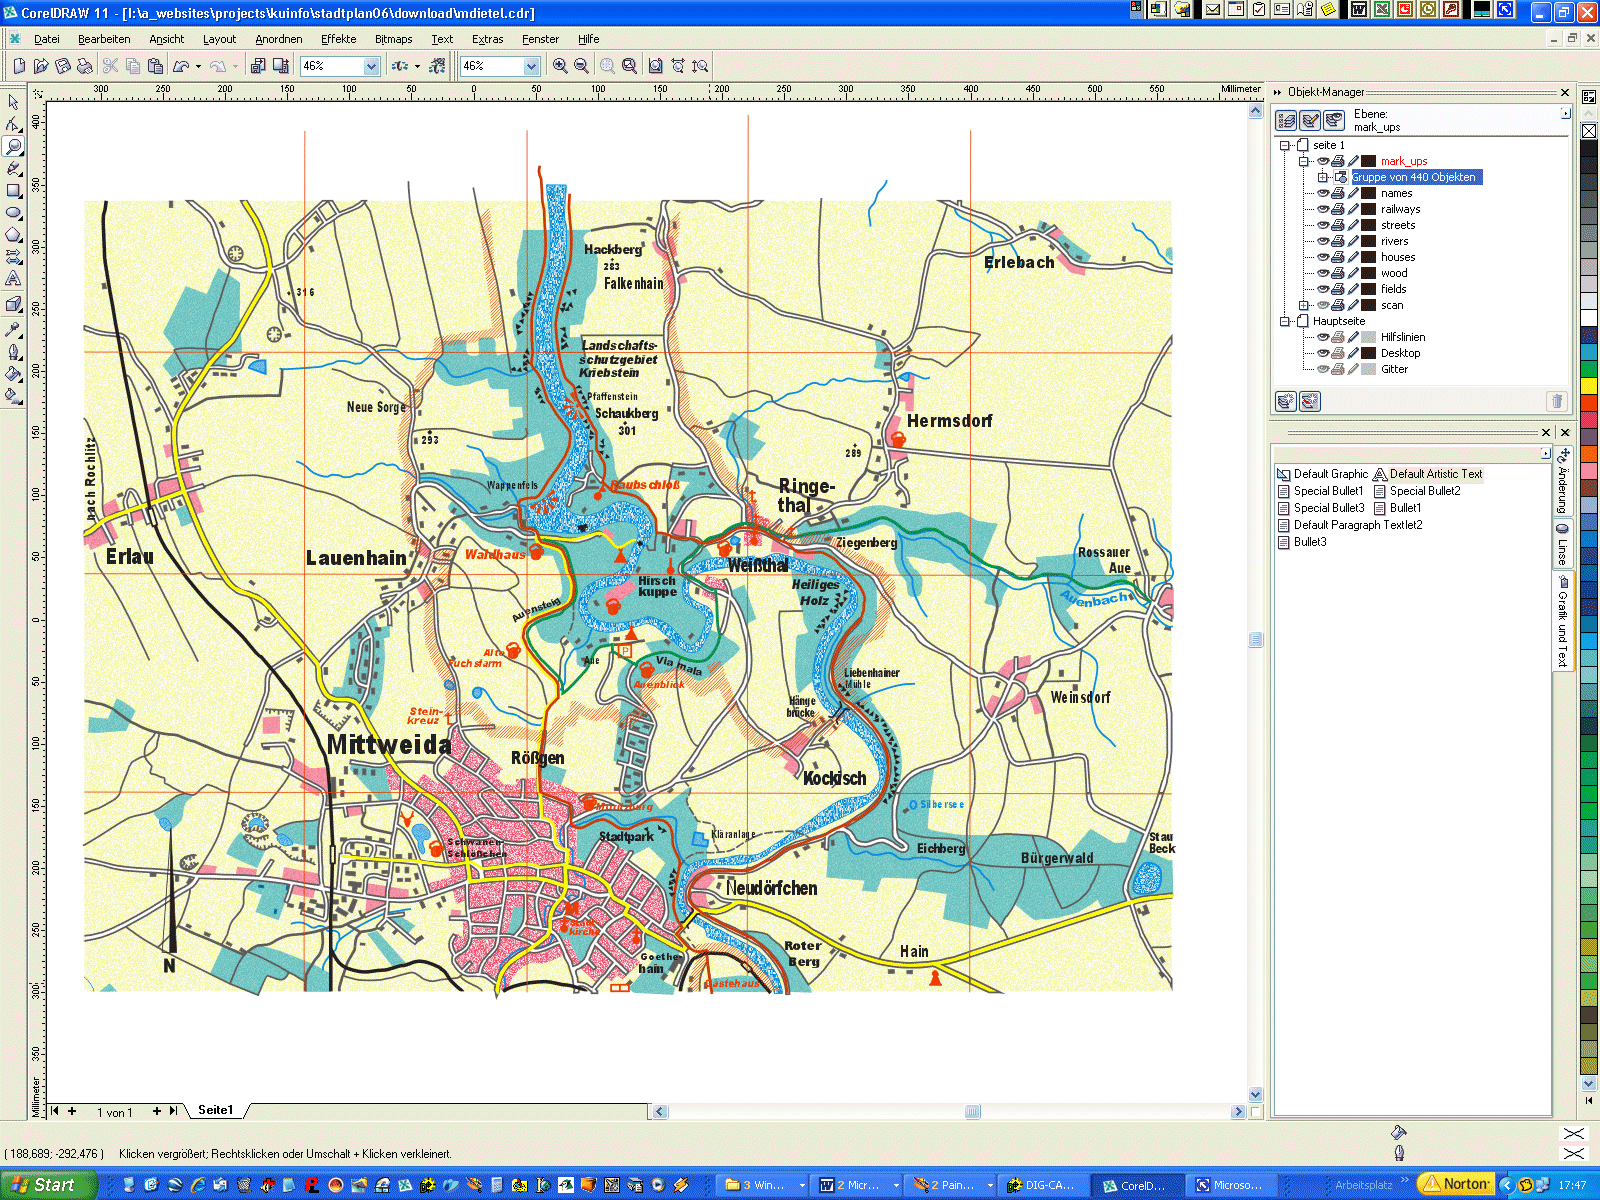Click the Start button on taskbar

(48, 1185)
